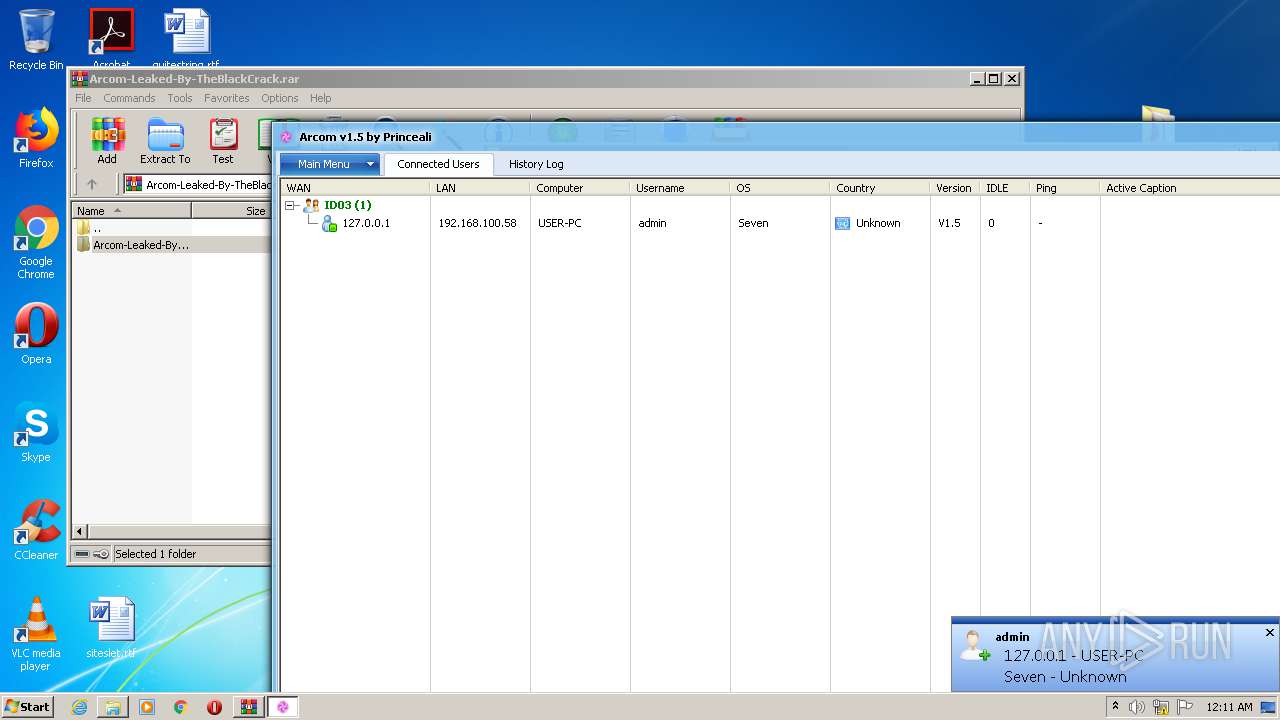Click the Arcom title bar icon

(286, 137)
